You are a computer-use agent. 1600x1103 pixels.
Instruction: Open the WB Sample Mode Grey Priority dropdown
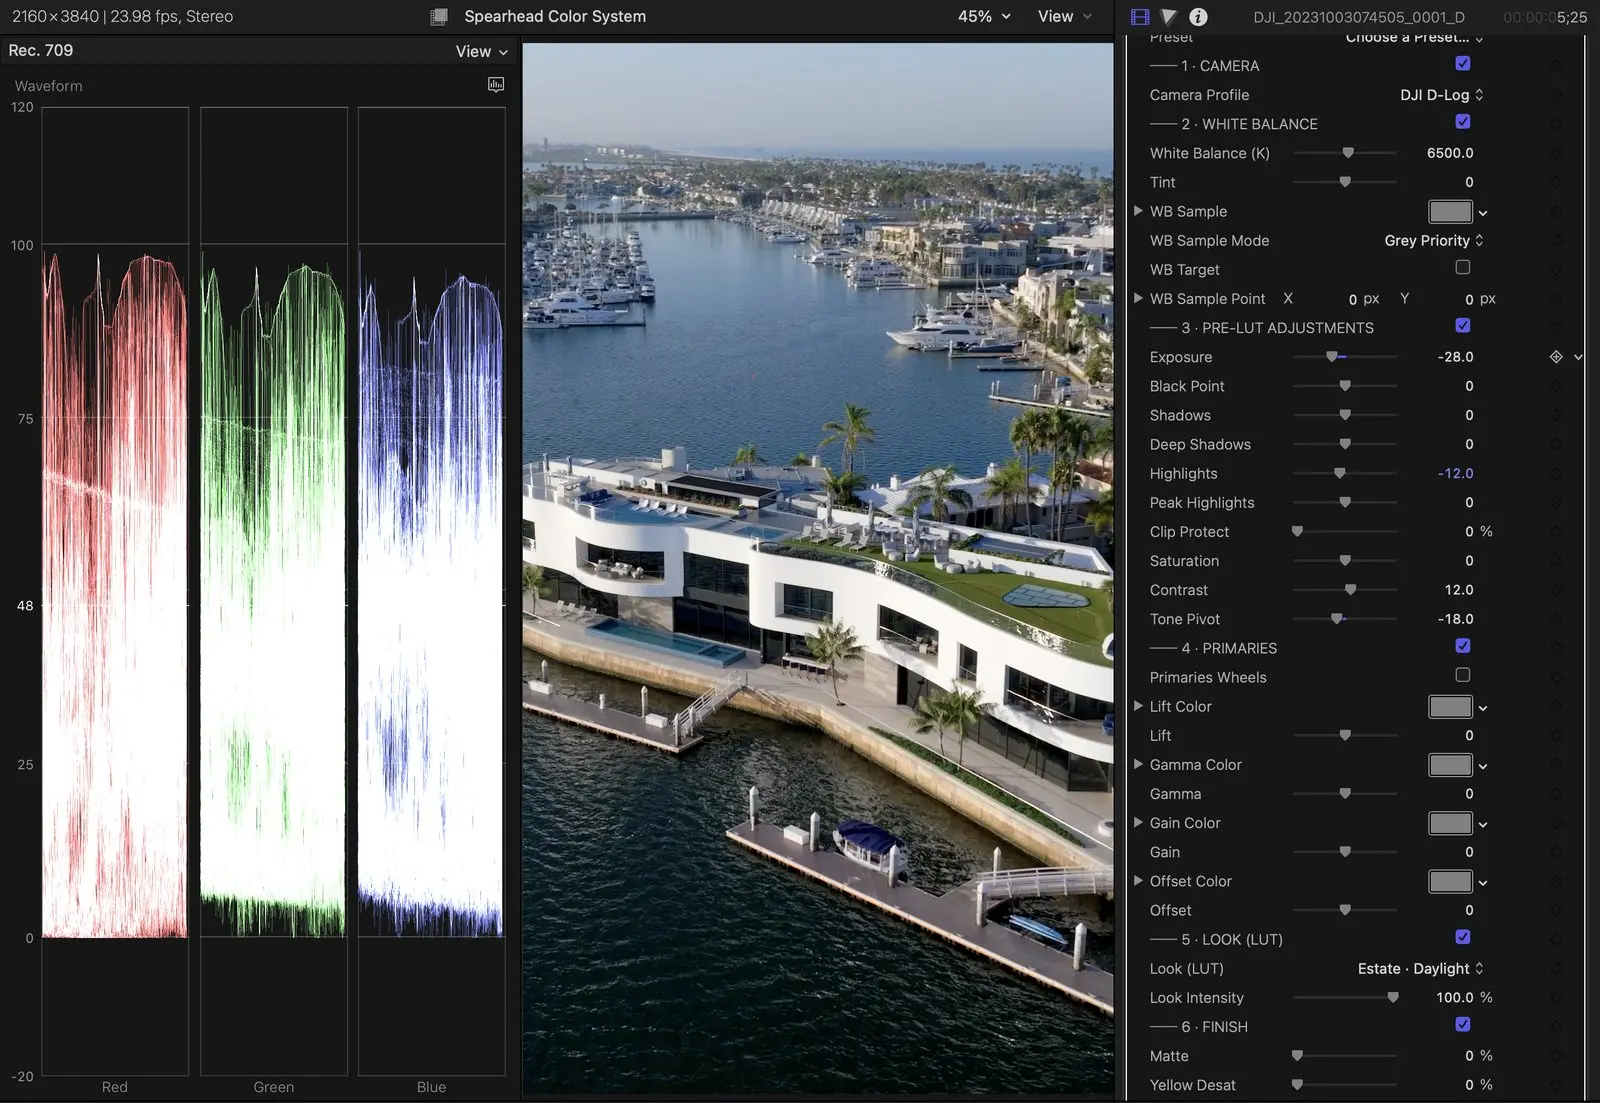click(x=1434, y=241)
